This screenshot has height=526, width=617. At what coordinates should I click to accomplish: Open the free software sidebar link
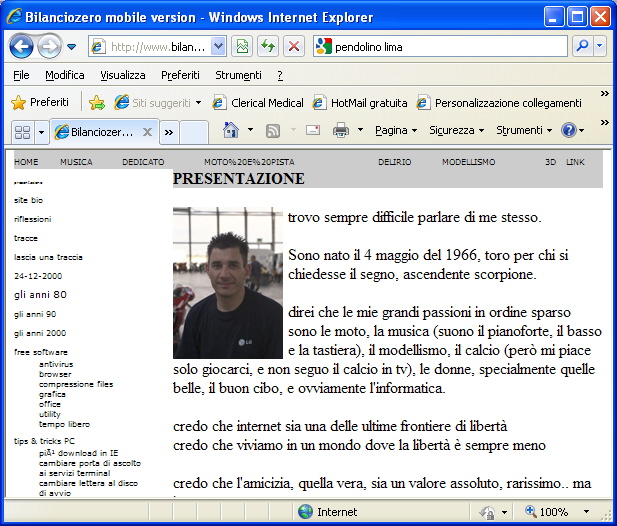[x=41, y=352]
